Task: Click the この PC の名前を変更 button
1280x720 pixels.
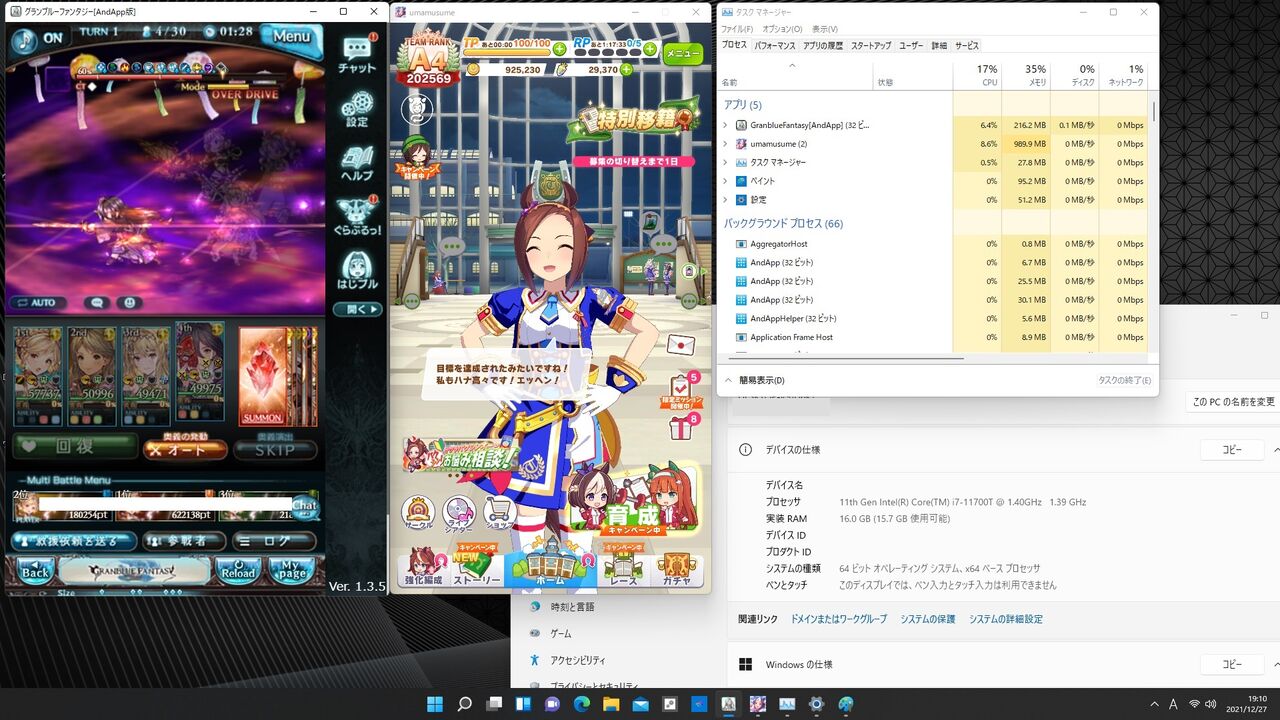Action: point(1233,401)
